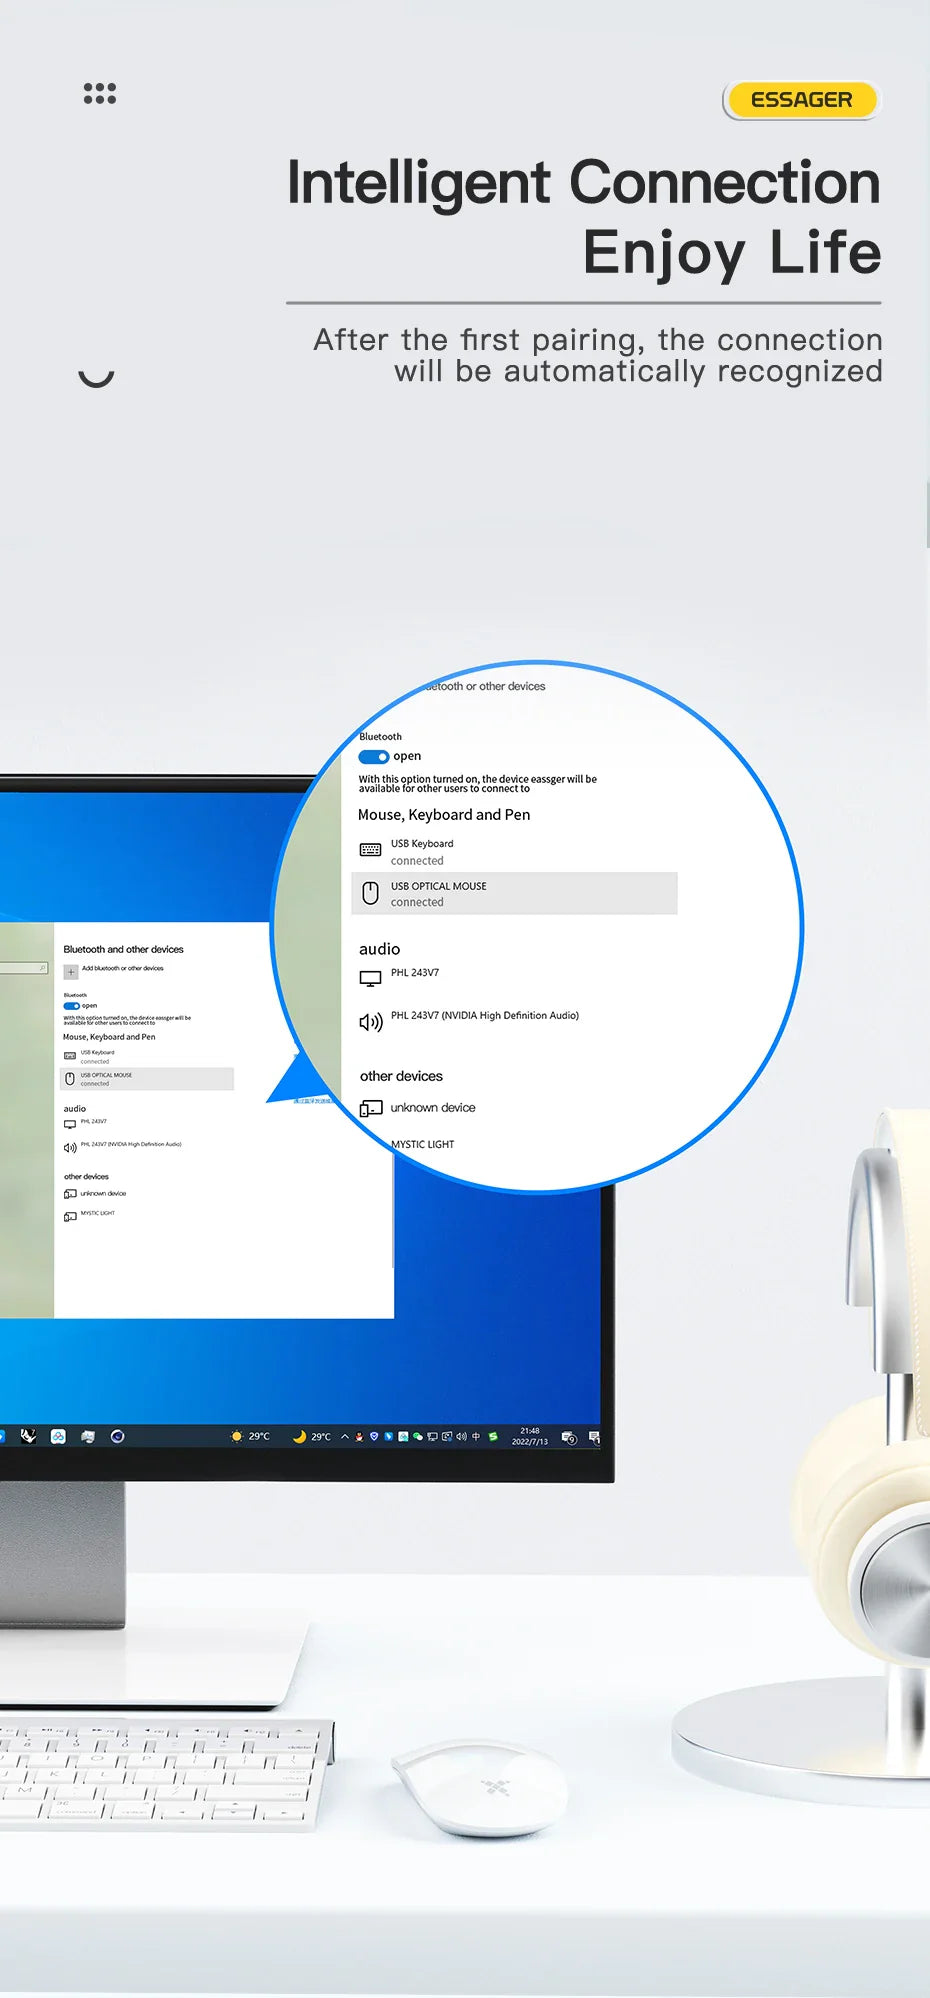The height and width of the screenshot is (1998, 930).
Task: Click USB Keyboard icon in magnified circle
Action: click(370, 850)
